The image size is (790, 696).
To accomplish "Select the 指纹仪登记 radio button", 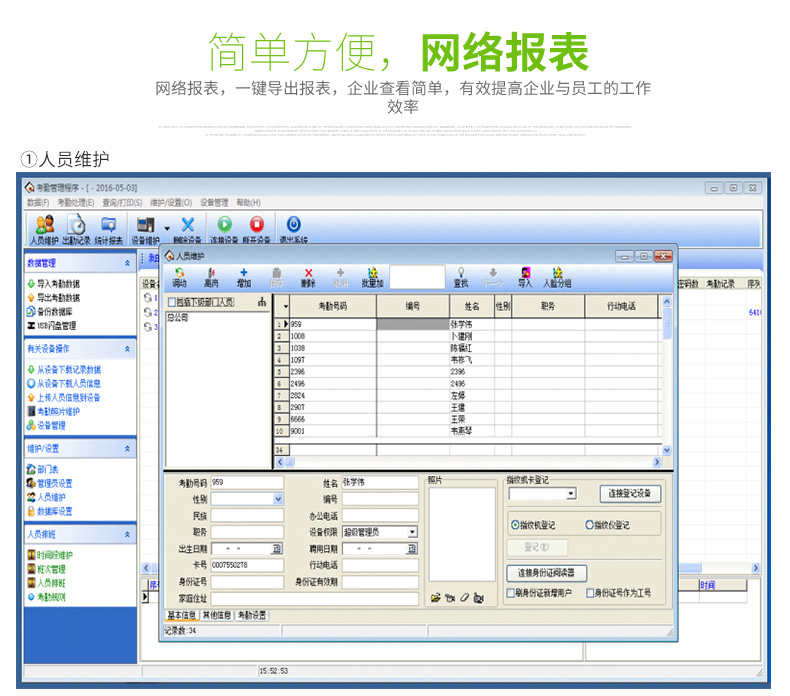I will [x=589, y=525].
